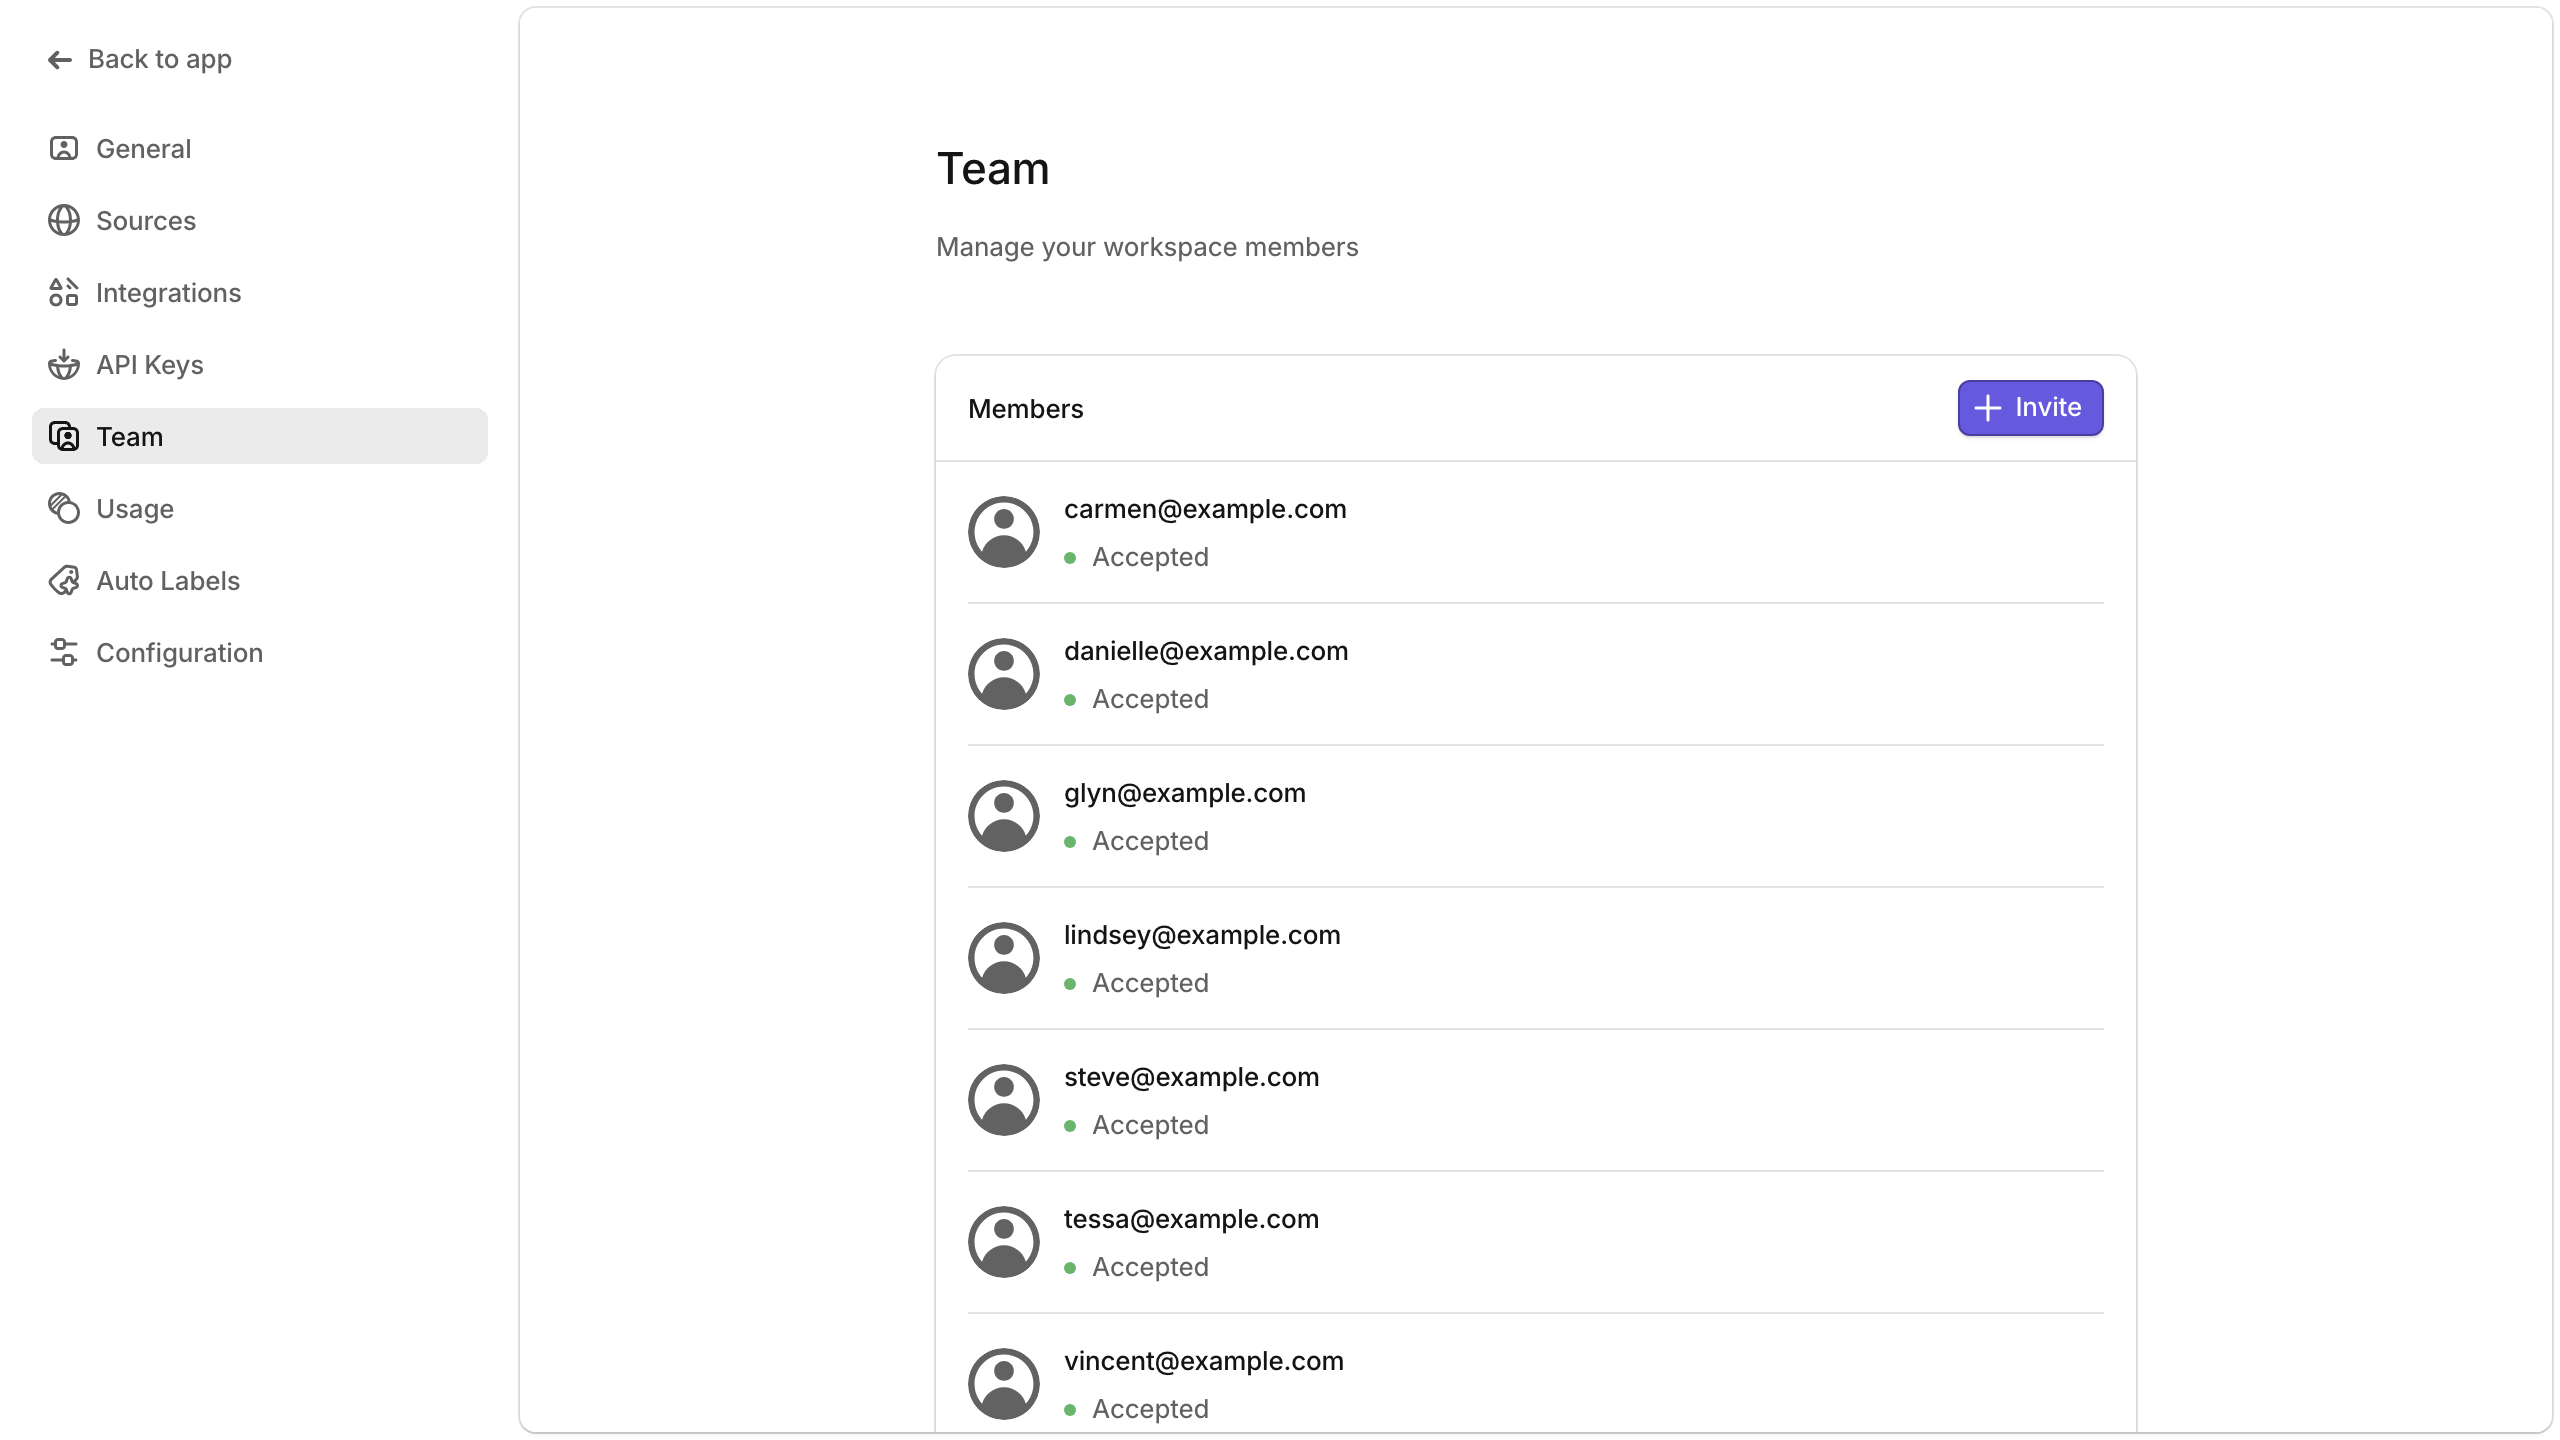Click the Sources globe icon

[x=63, y=220]
